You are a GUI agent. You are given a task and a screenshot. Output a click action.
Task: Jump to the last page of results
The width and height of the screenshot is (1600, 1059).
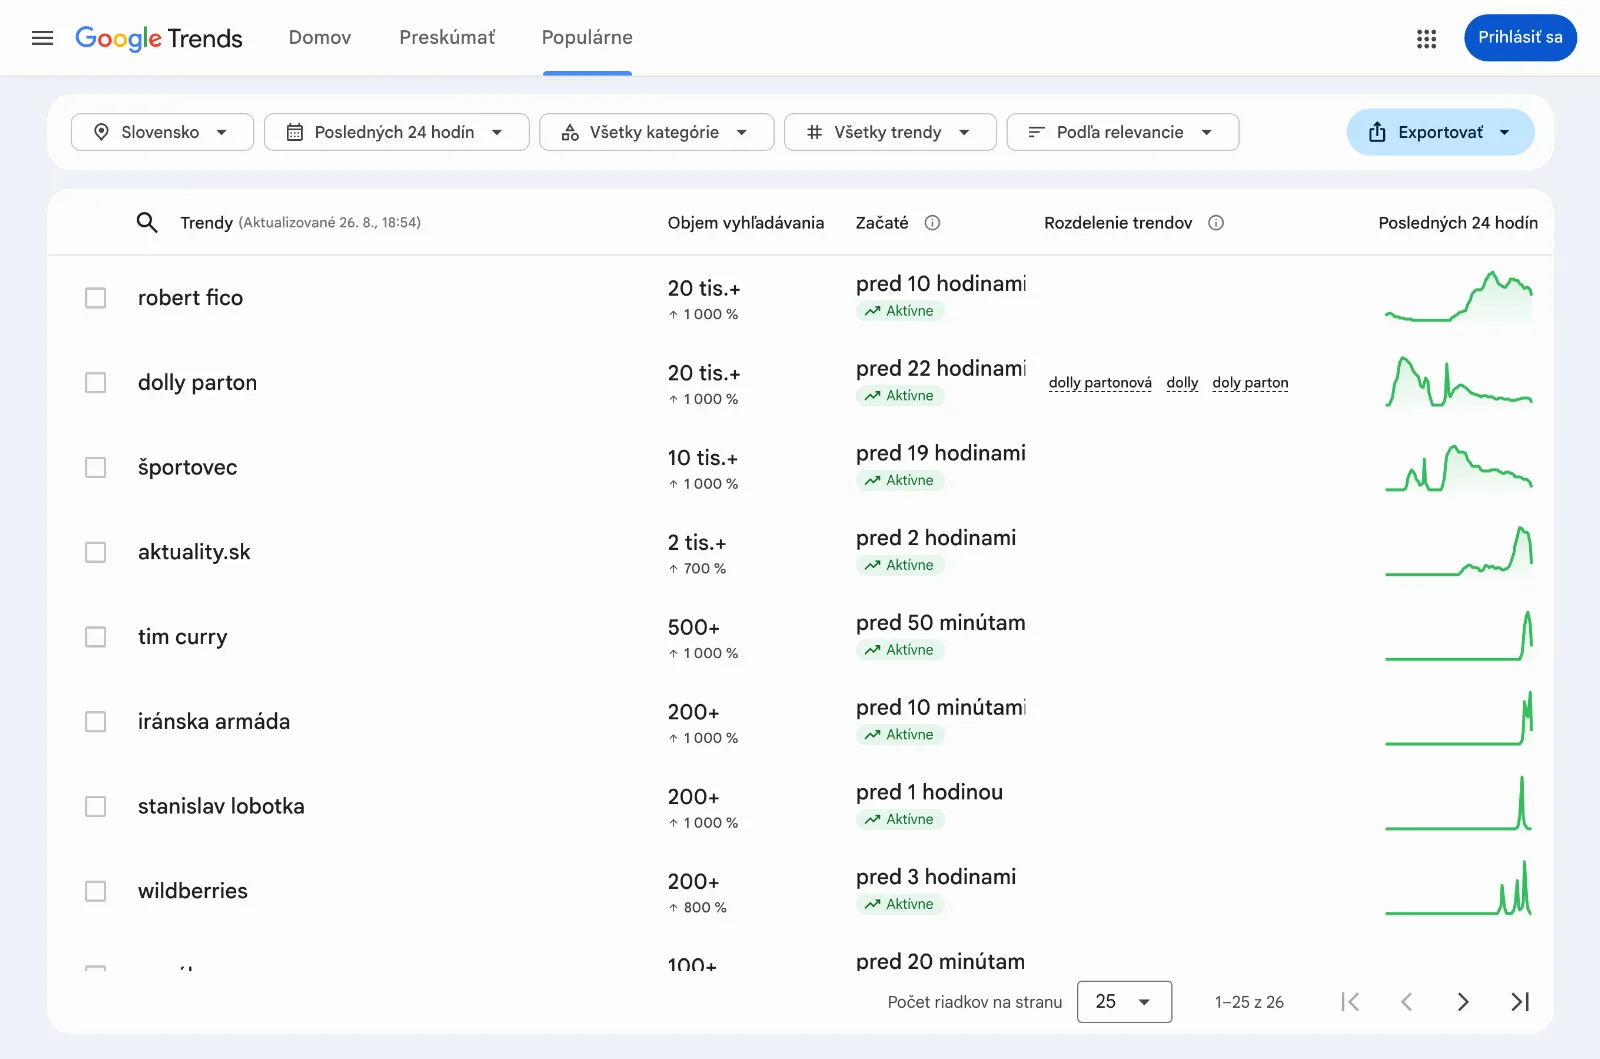(x=1520, y=1001)
